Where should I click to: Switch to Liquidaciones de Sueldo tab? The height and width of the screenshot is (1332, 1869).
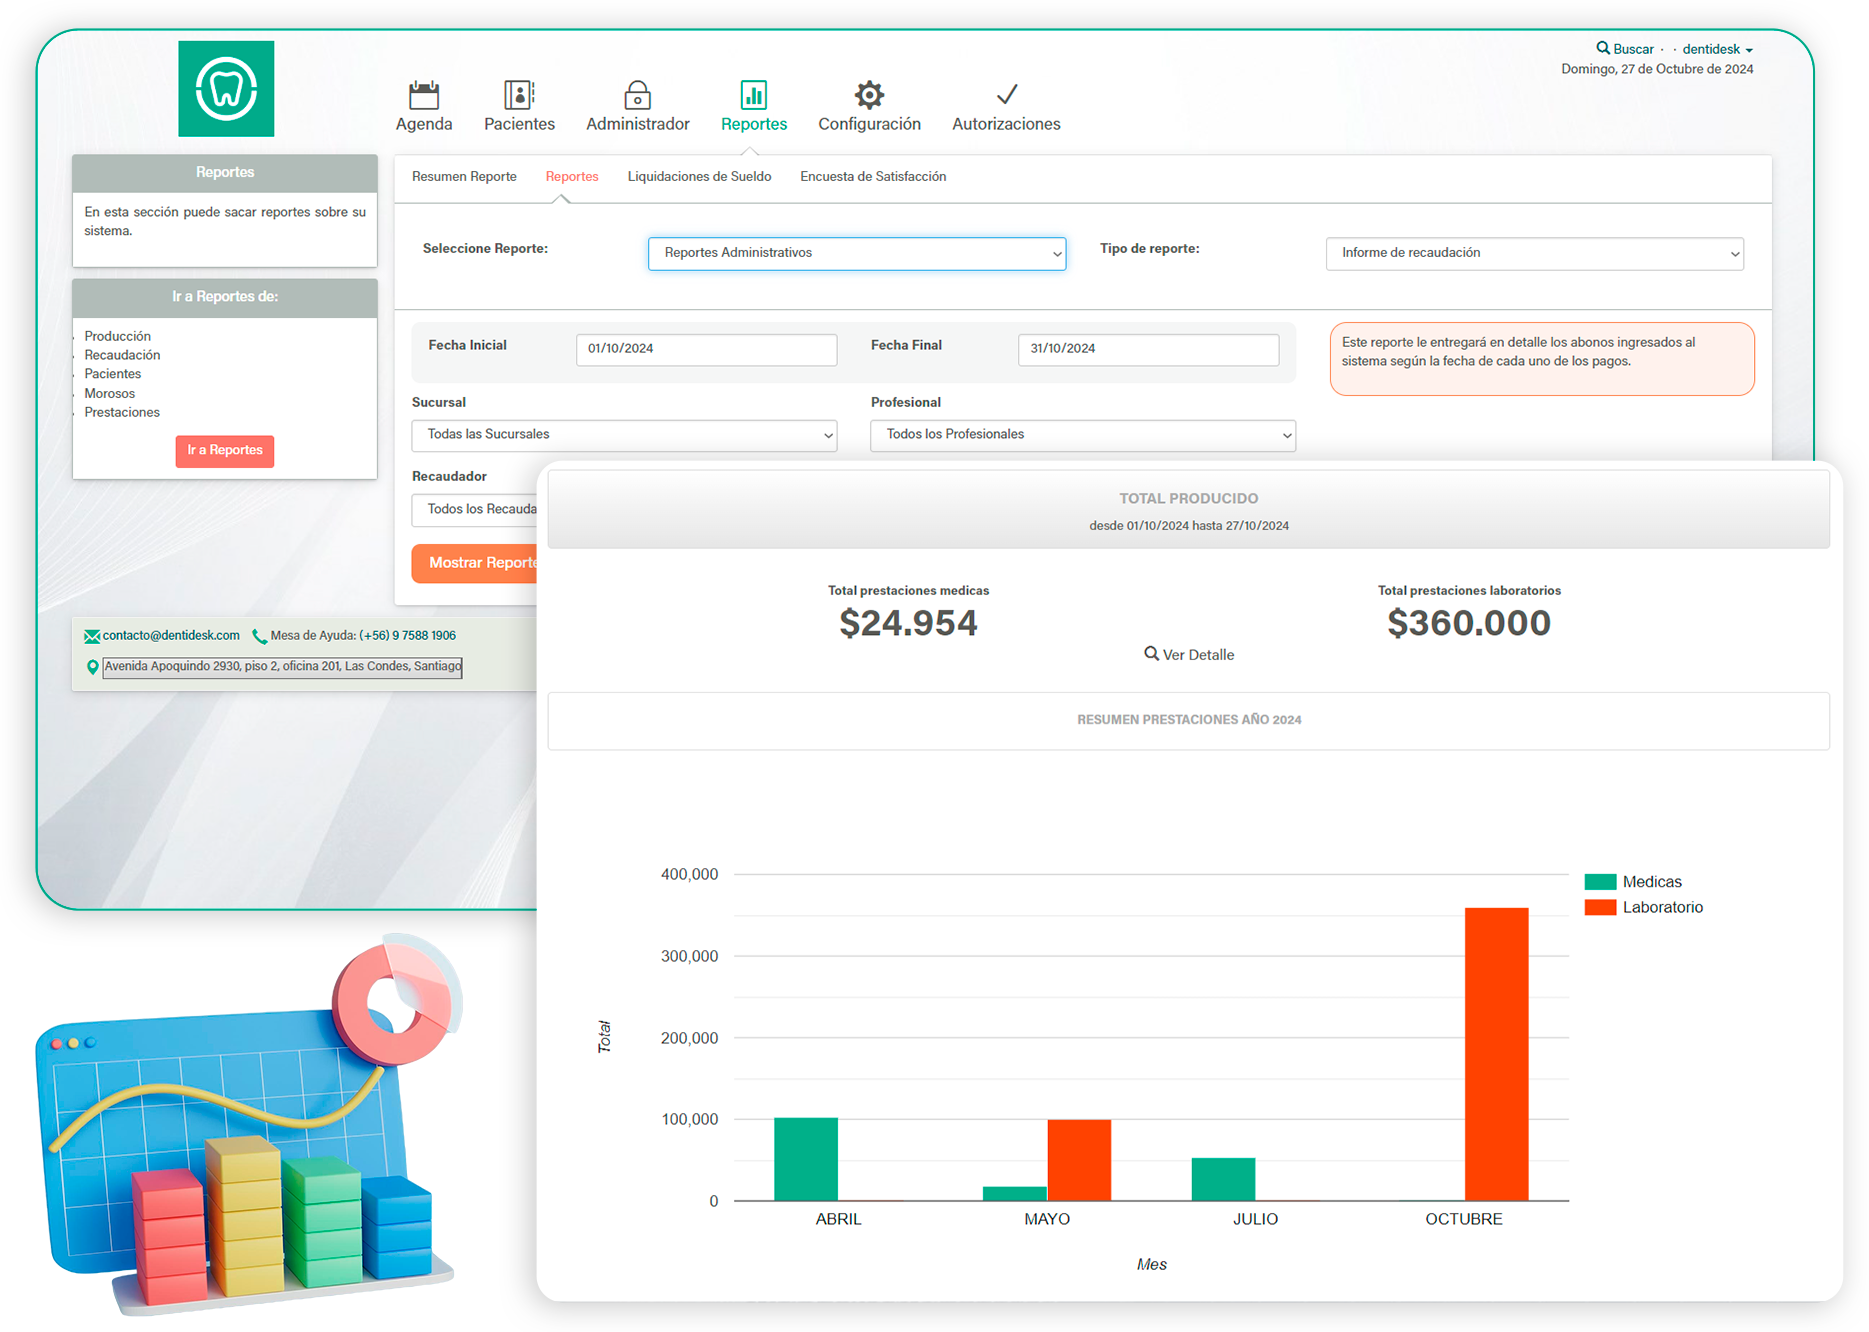pos(699,177)
